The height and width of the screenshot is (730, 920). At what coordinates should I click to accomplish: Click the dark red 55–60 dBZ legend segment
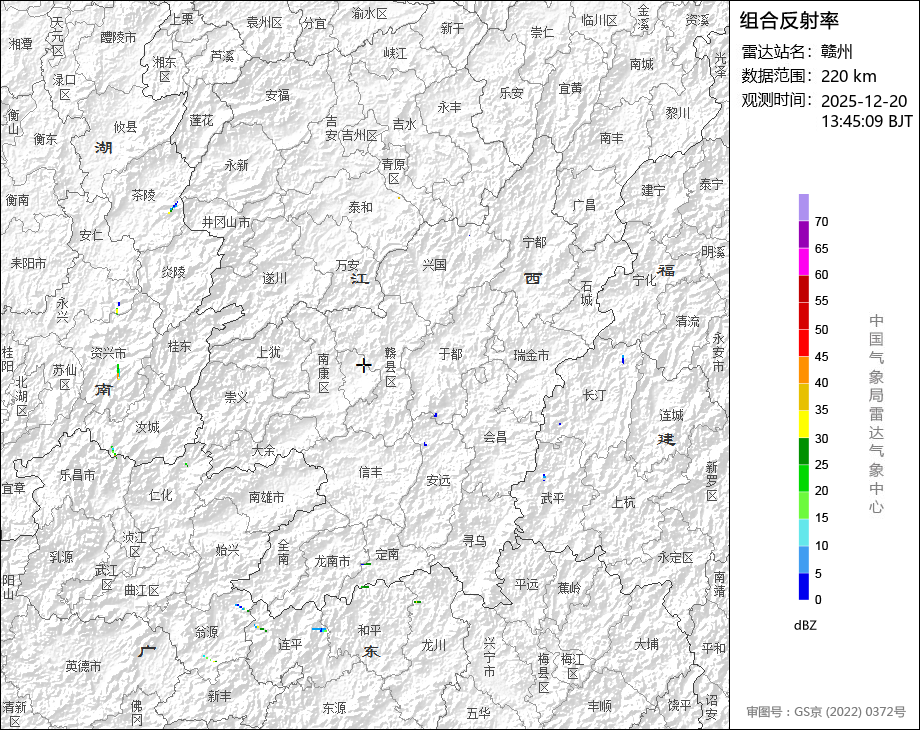tap(804, 289)
